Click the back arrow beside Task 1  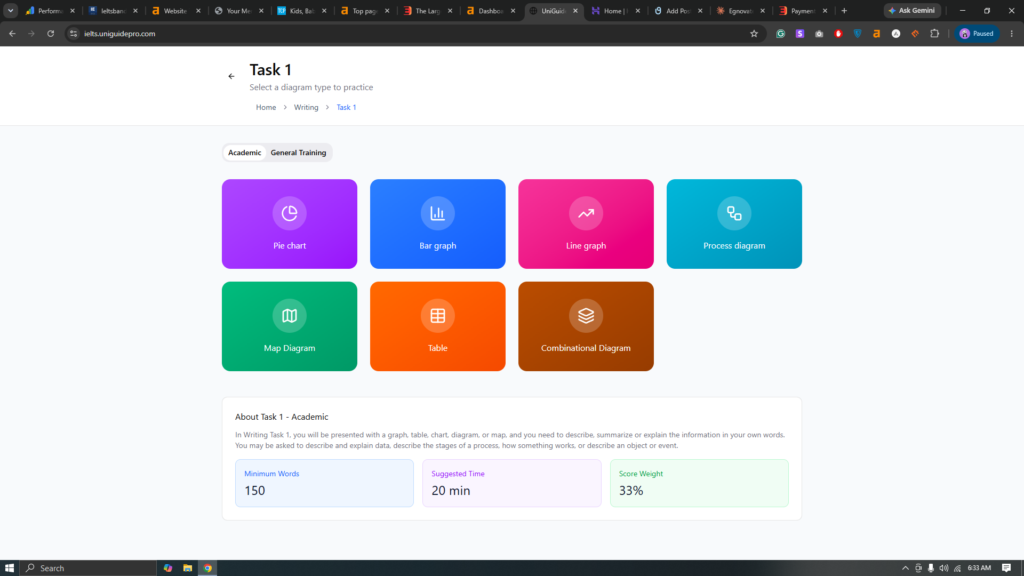coord(231,76)
